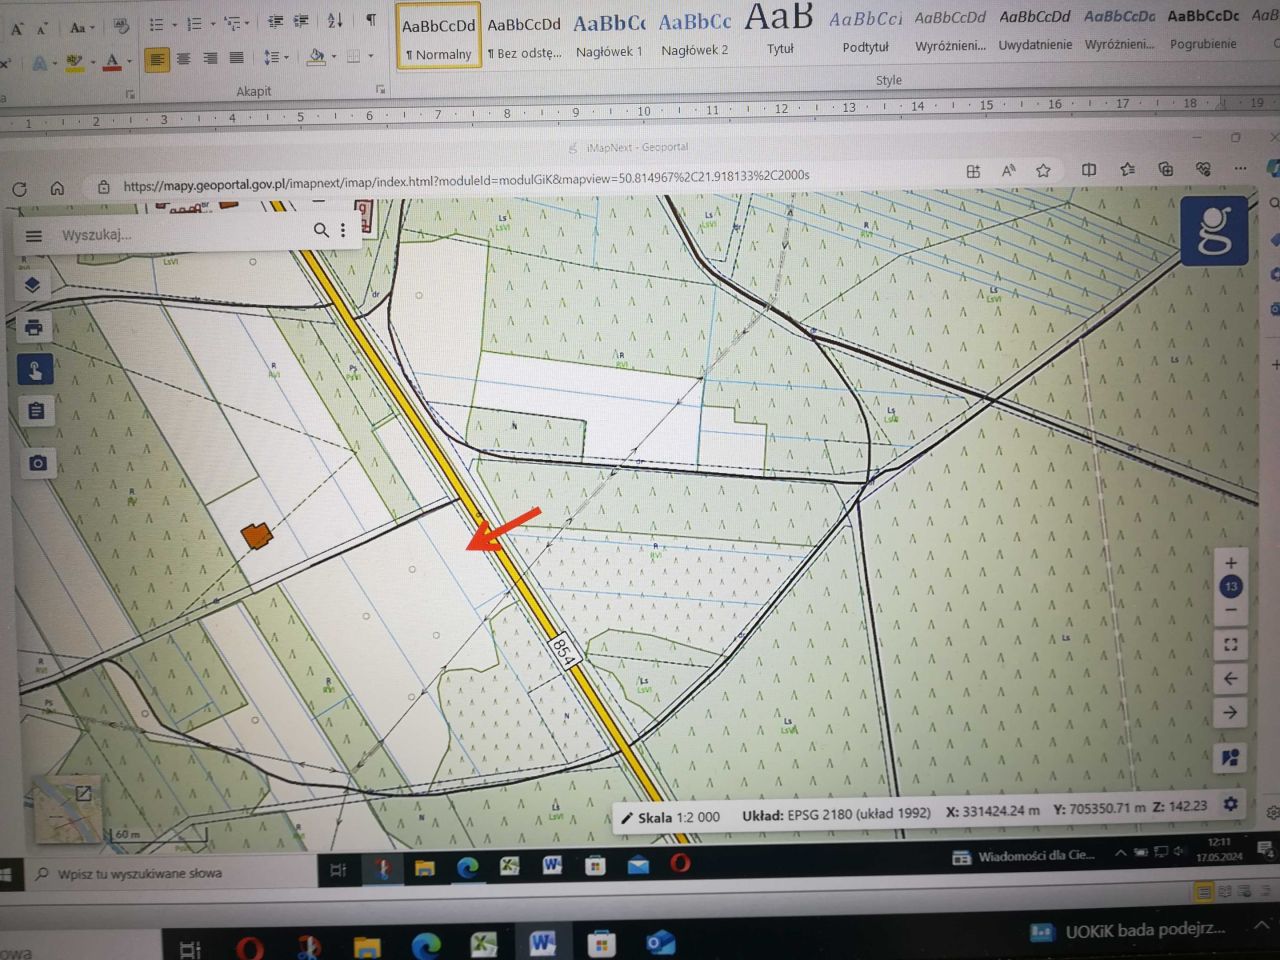Disable the active identify (touch) tool
Screen dimensions: 1280x960
pos(36,369)
